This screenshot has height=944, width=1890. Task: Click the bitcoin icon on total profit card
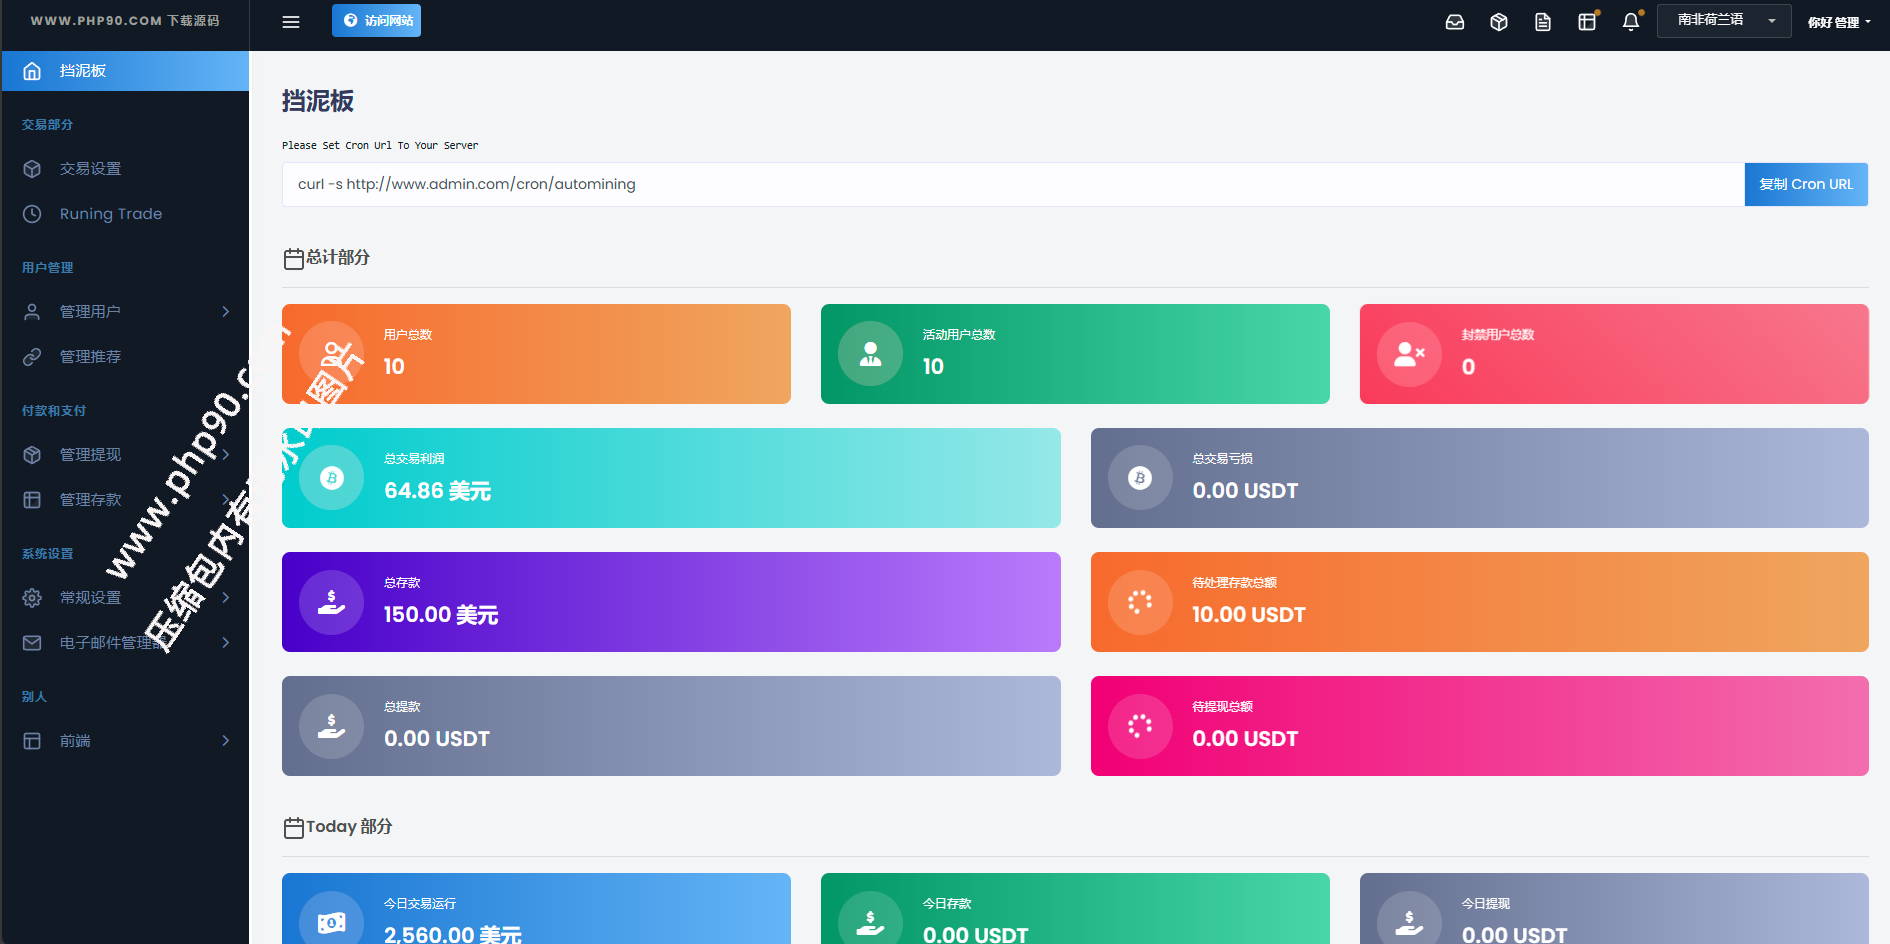click(x=331, y=478)
